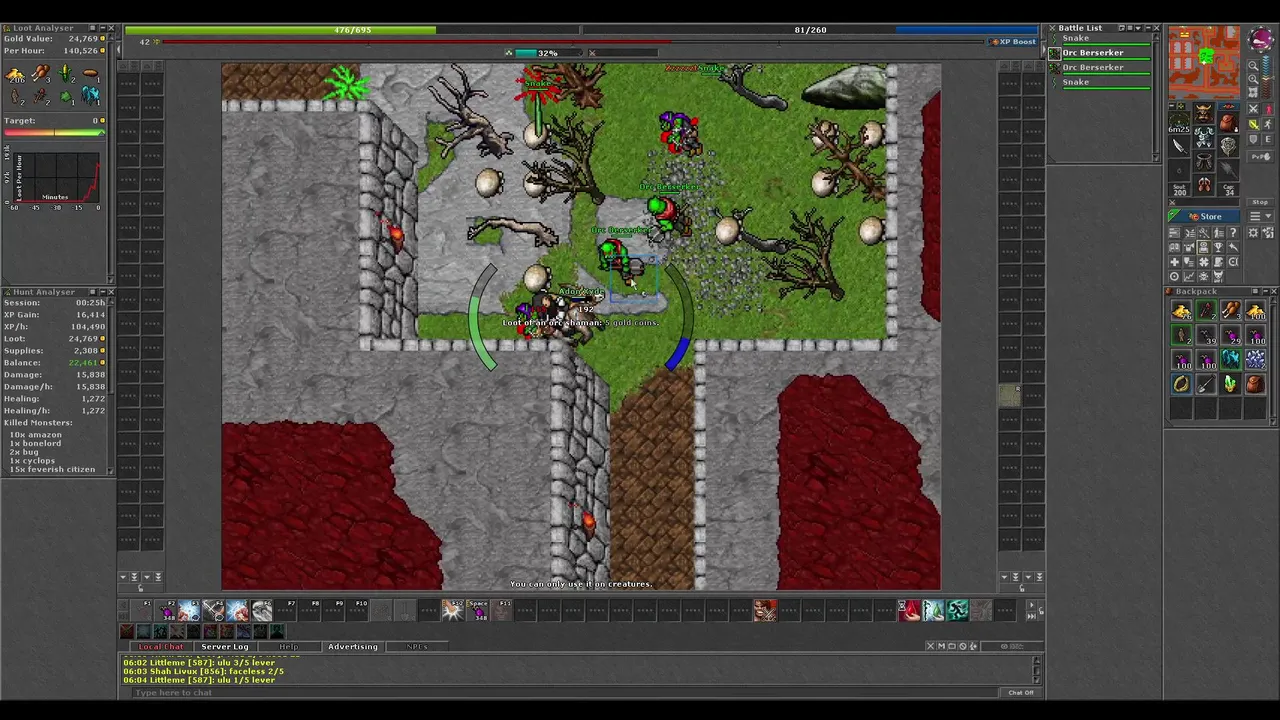Click the XP Boost button

[1013, 42]
